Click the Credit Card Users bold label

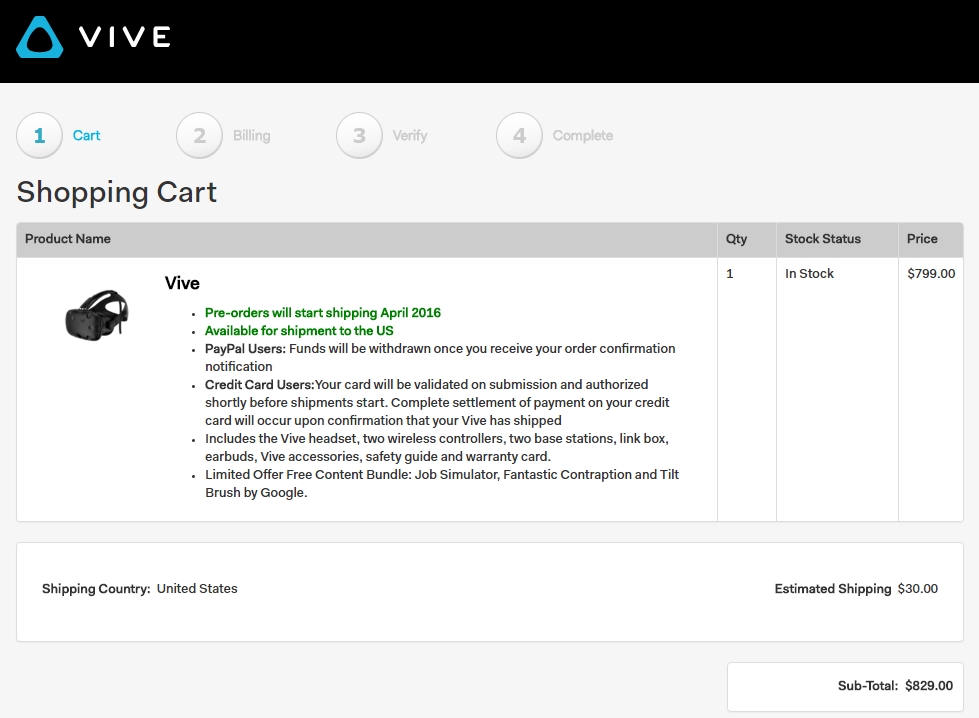tap(260, 385)
